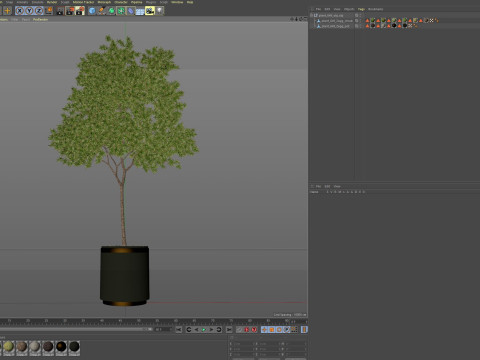Toggle the Y axis lock

point(29,11)
